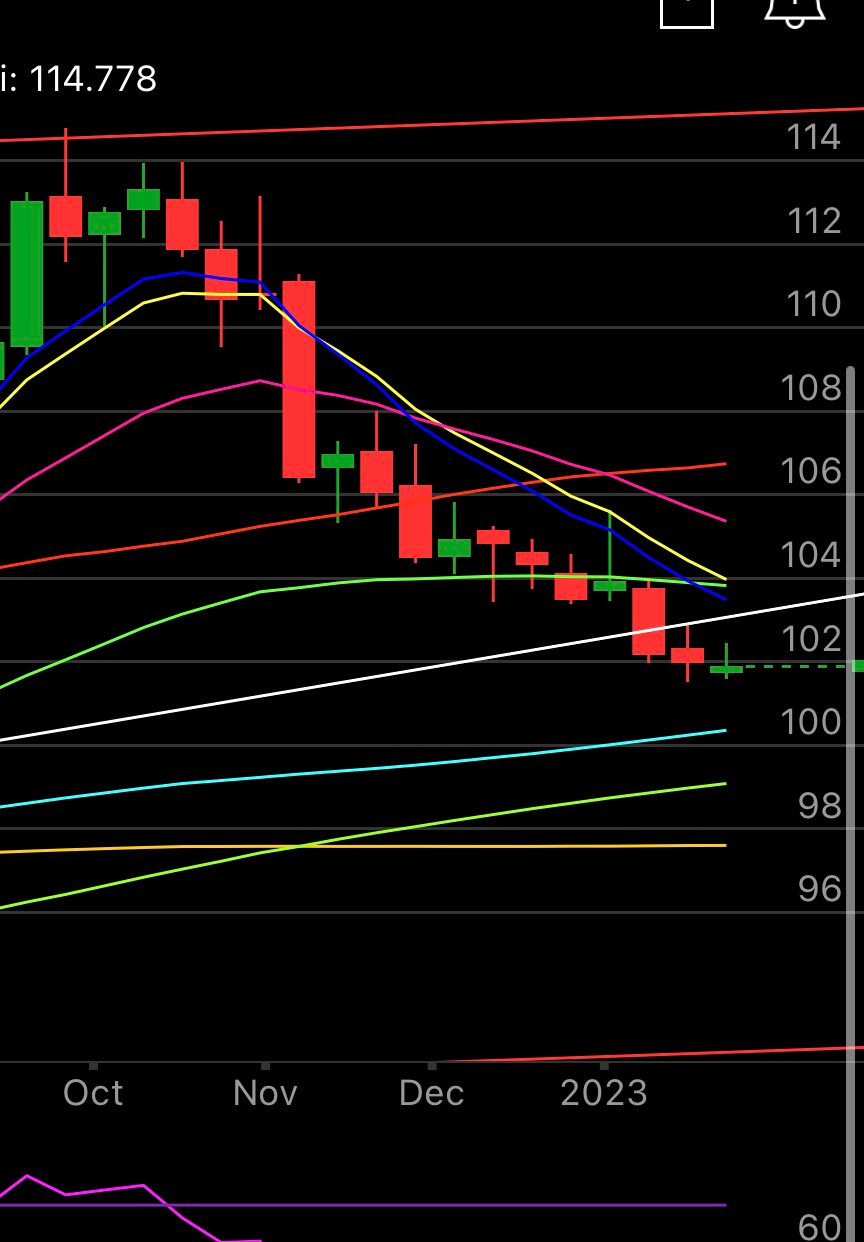Select the tall green September candlestick
The image size is (864, 1242).
click(27, 273)
